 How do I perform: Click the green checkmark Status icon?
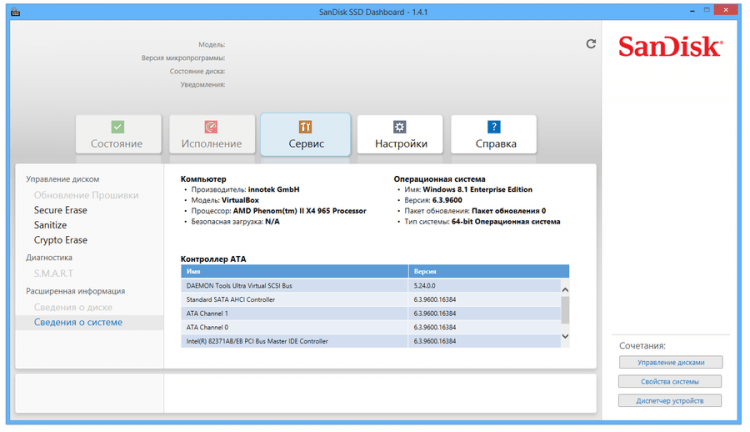coord(117,127)
